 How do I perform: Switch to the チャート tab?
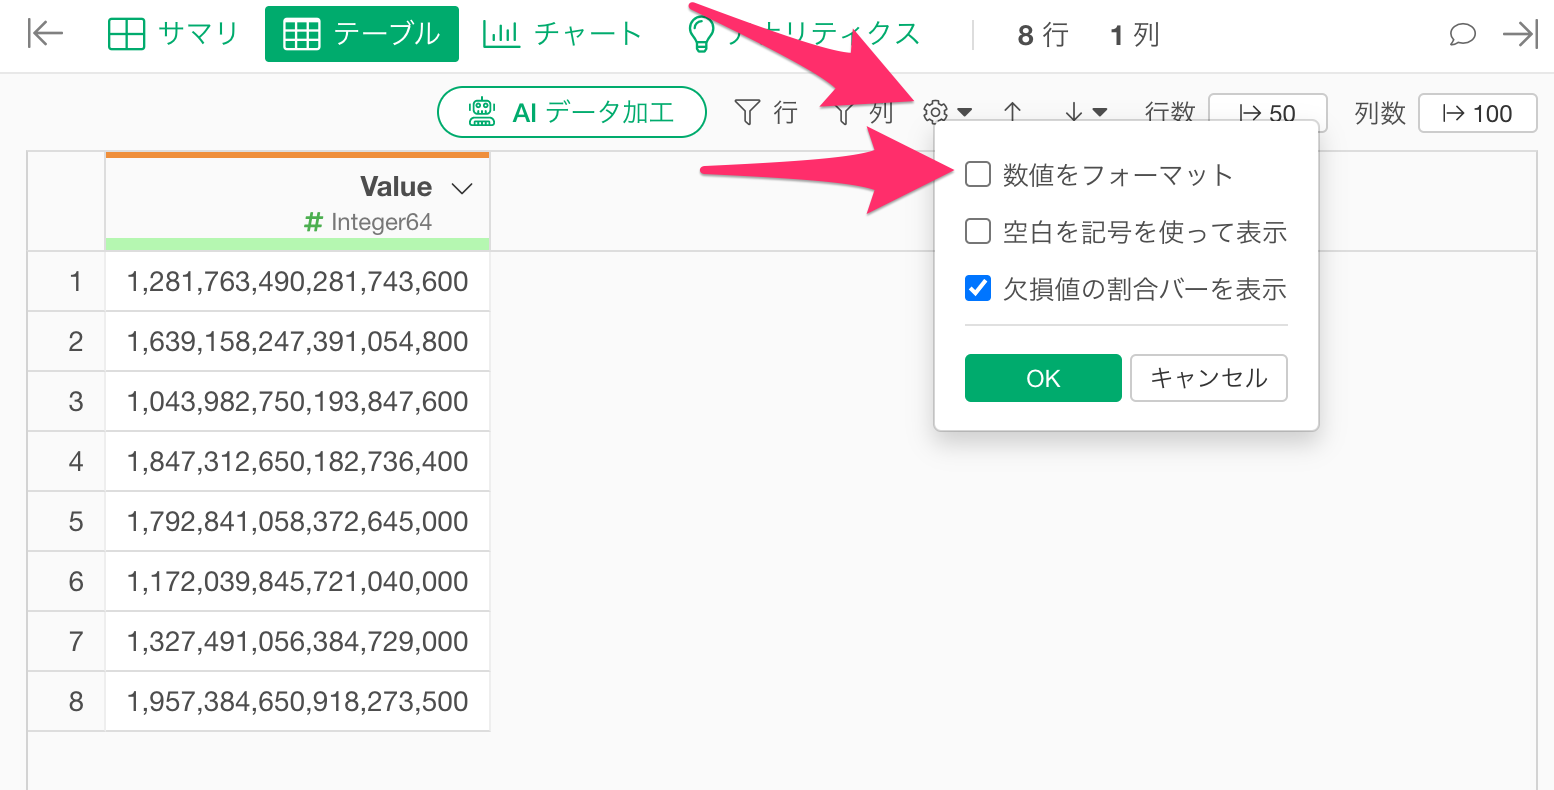click(562, 34)
